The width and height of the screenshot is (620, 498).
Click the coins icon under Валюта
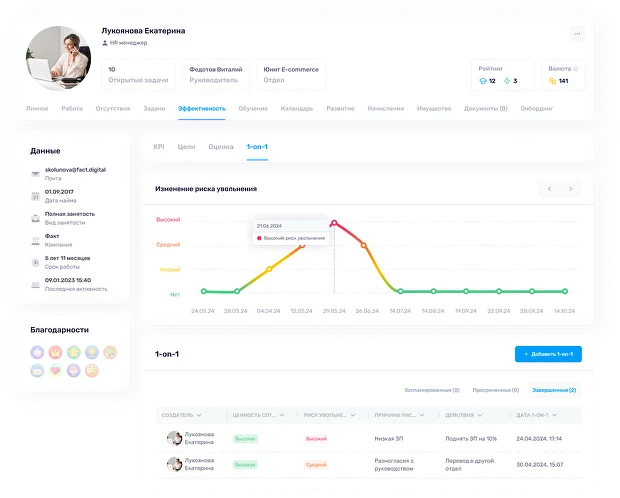click(552, 81)
